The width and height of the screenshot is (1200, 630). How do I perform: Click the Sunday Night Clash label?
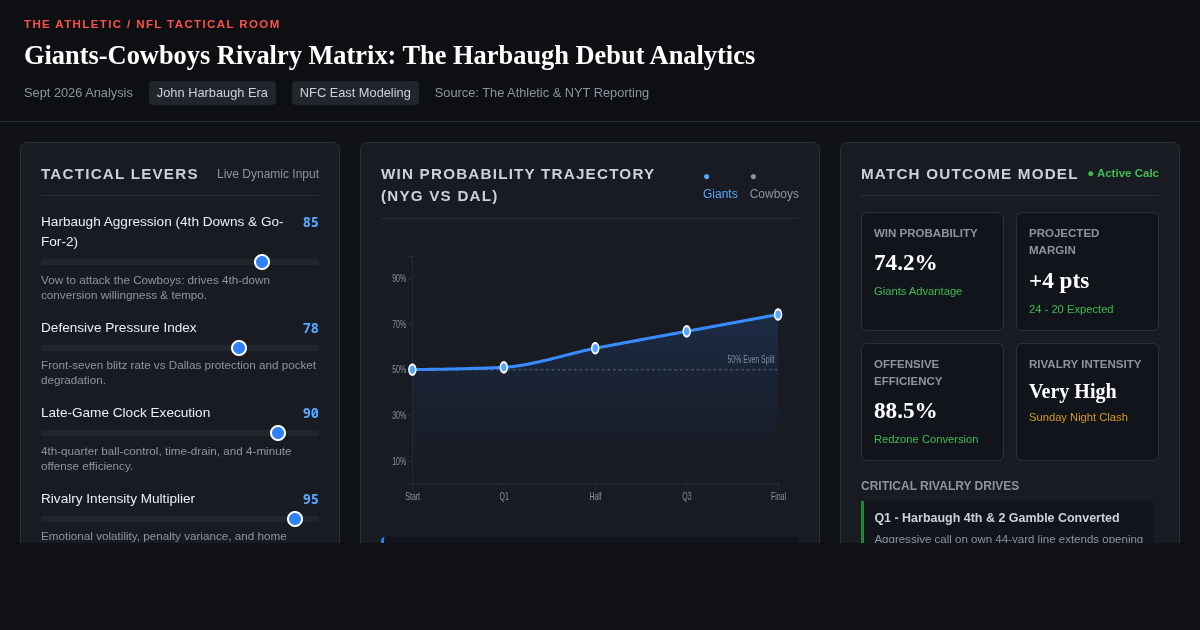pyautogui.click(x=1078, y=417)
